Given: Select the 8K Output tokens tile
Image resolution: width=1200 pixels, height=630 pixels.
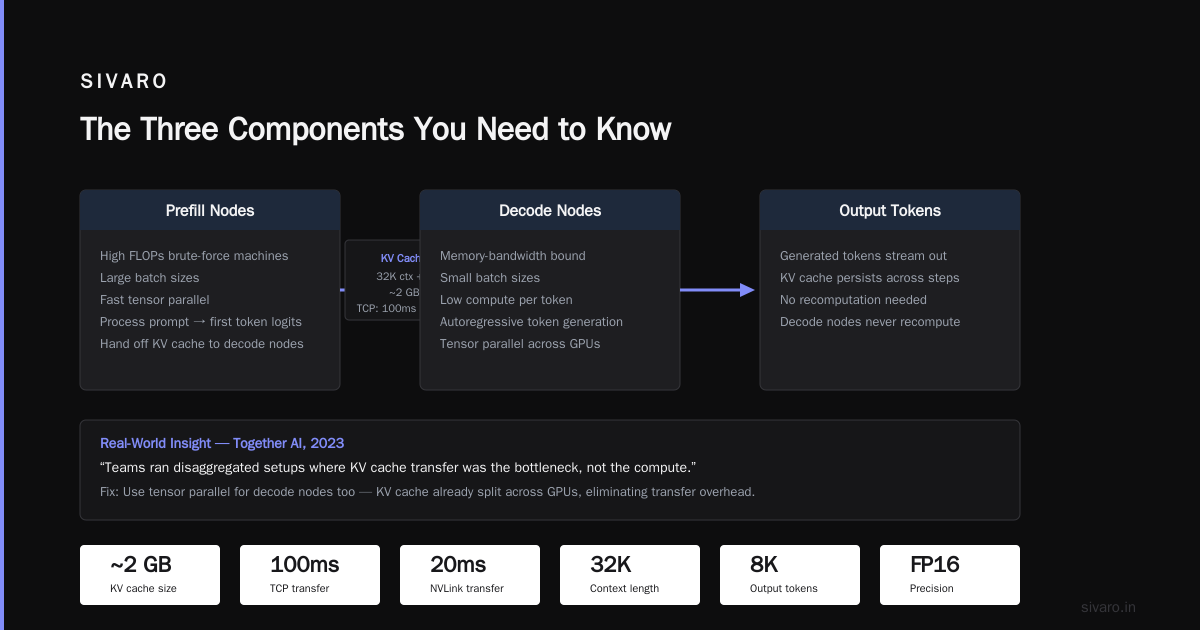Looking at the screenshot, I should (790, 575).
